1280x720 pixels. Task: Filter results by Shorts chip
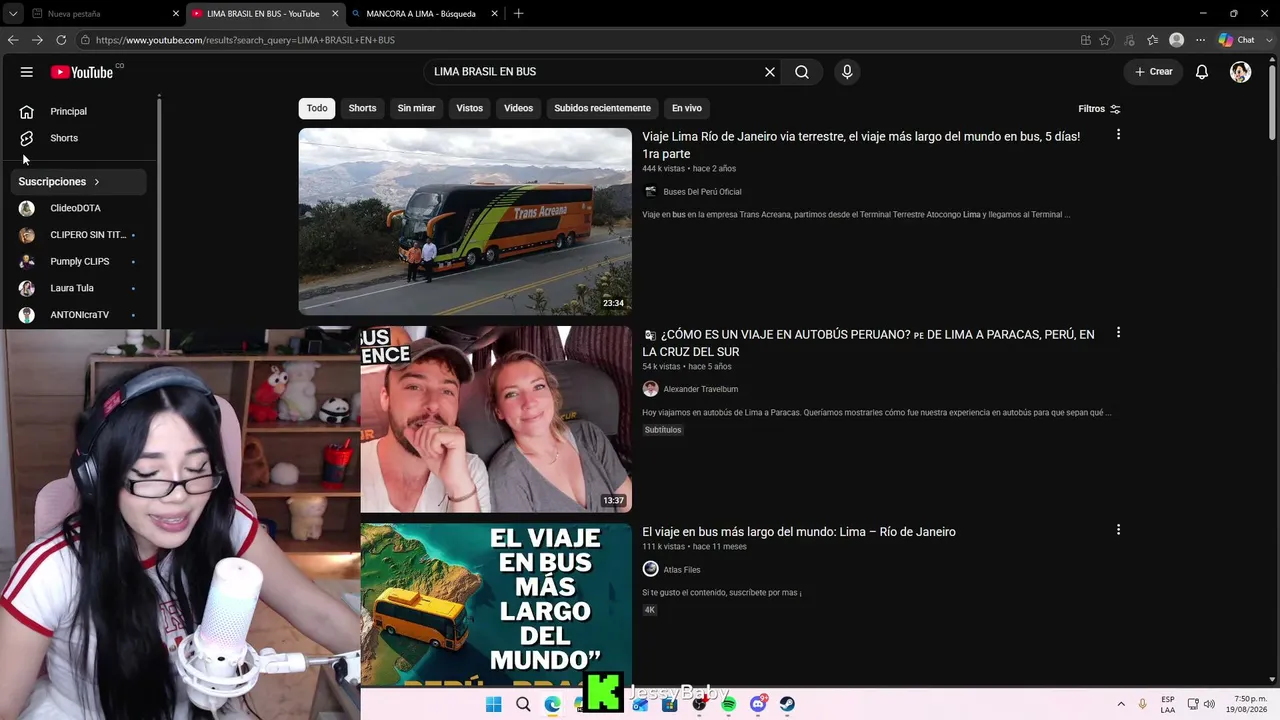362,108
